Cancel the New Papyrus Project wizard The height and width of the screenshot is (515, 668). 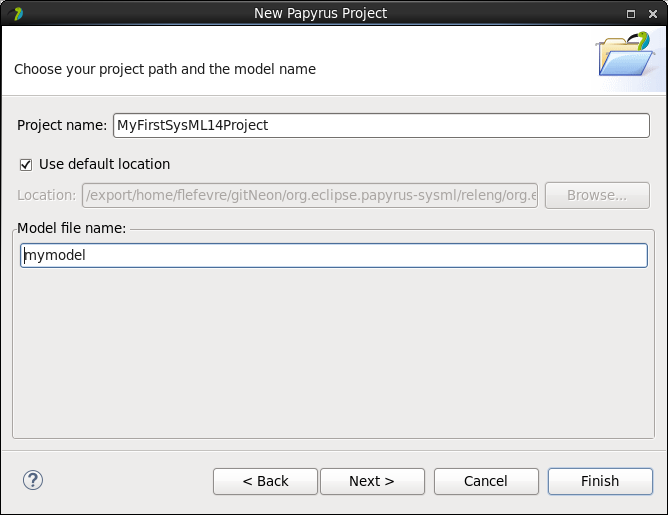486,481
